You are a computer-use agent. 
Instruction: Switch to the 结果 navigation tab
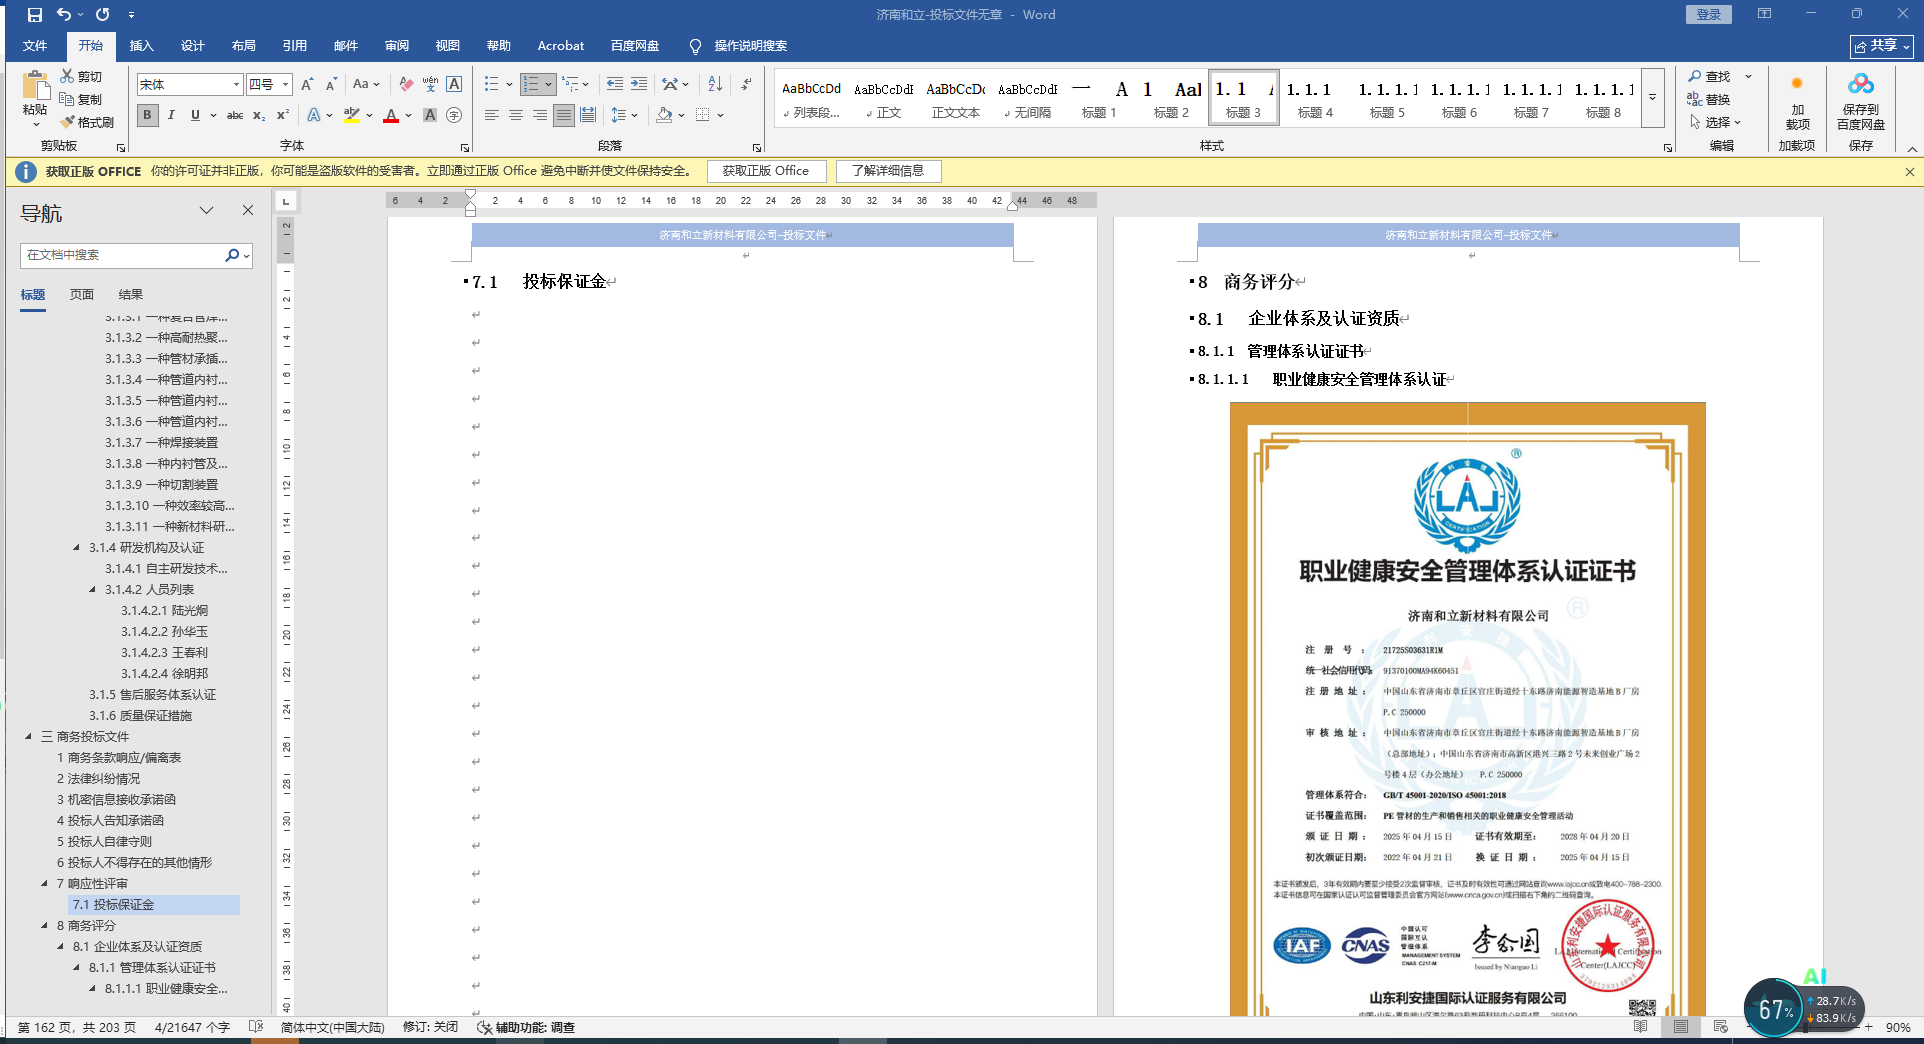[x=131, y=295]
